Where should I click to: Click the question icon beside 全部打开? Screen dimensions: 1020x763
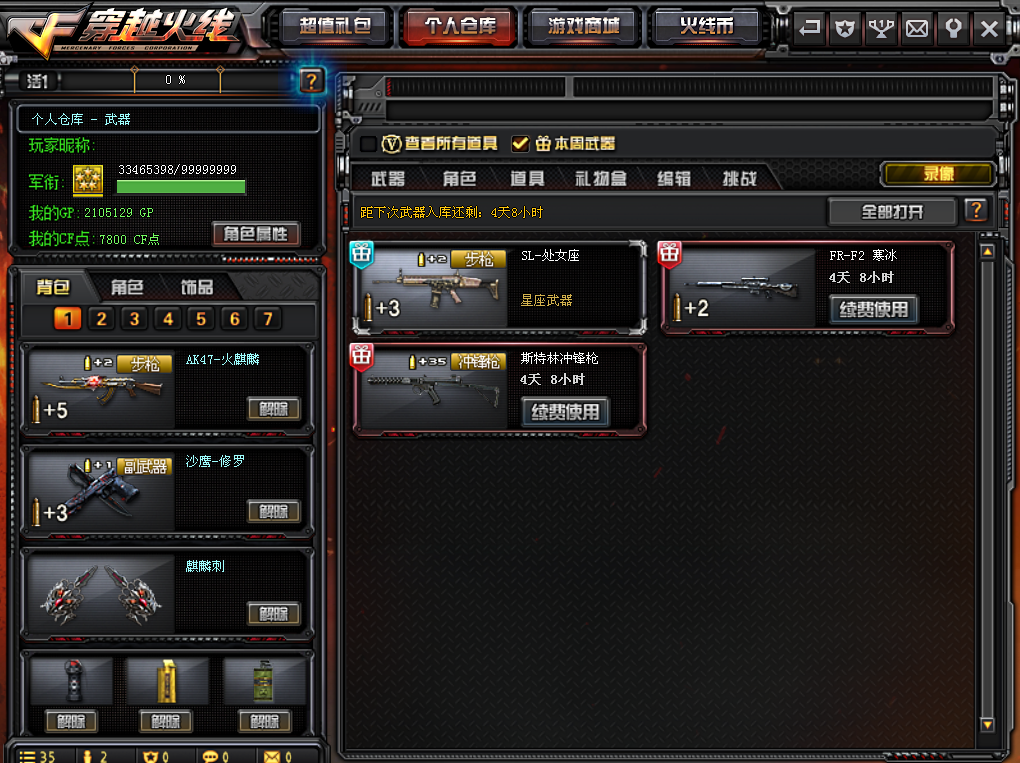(x=976, y=211)
